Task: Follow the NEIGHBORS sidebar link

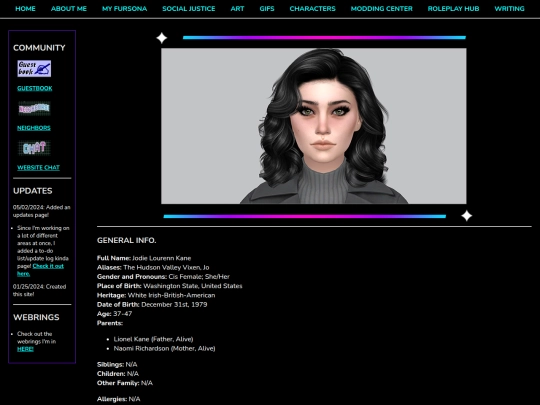Action: pos(34,128)
